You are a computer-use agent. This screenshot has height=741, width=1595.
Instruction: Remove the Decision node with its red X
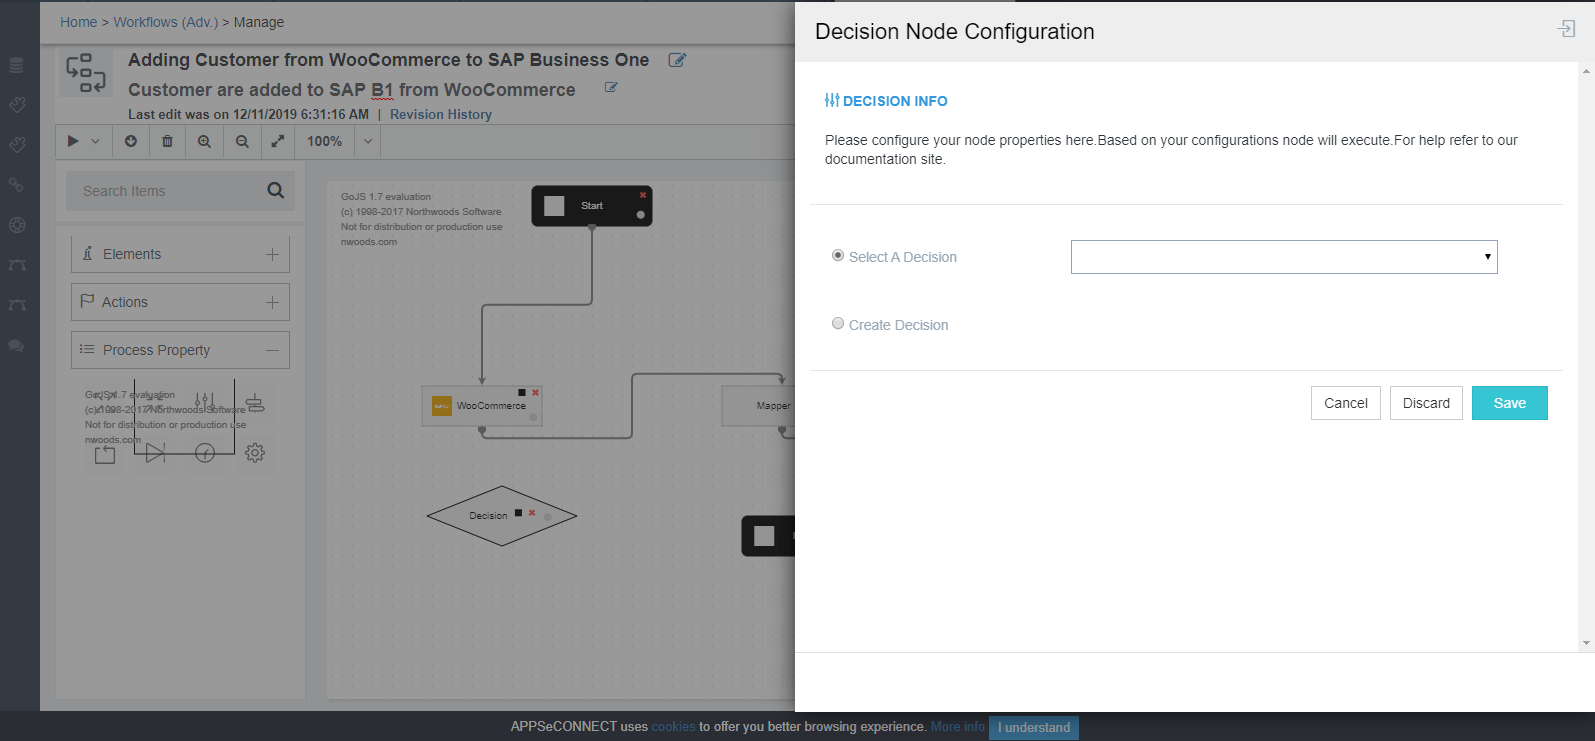coord(532,513)
